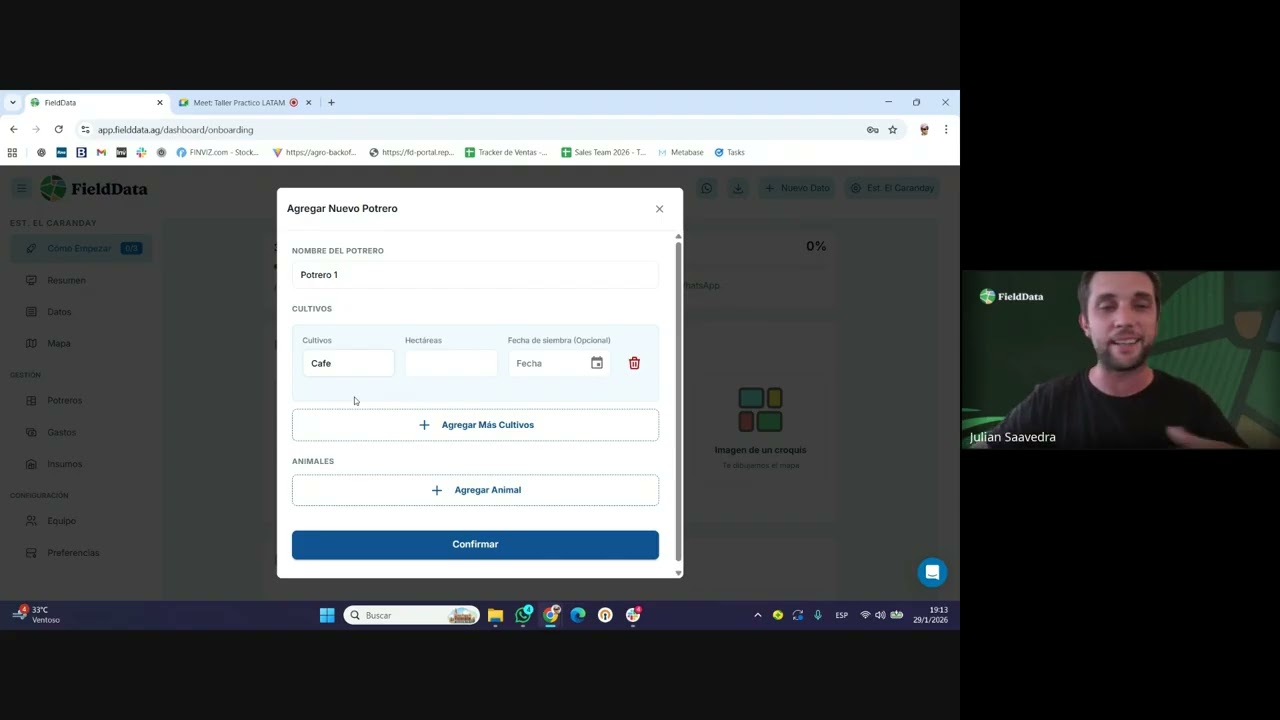
Task: Open the Slack bookmark icon
Action: (141, 152)
